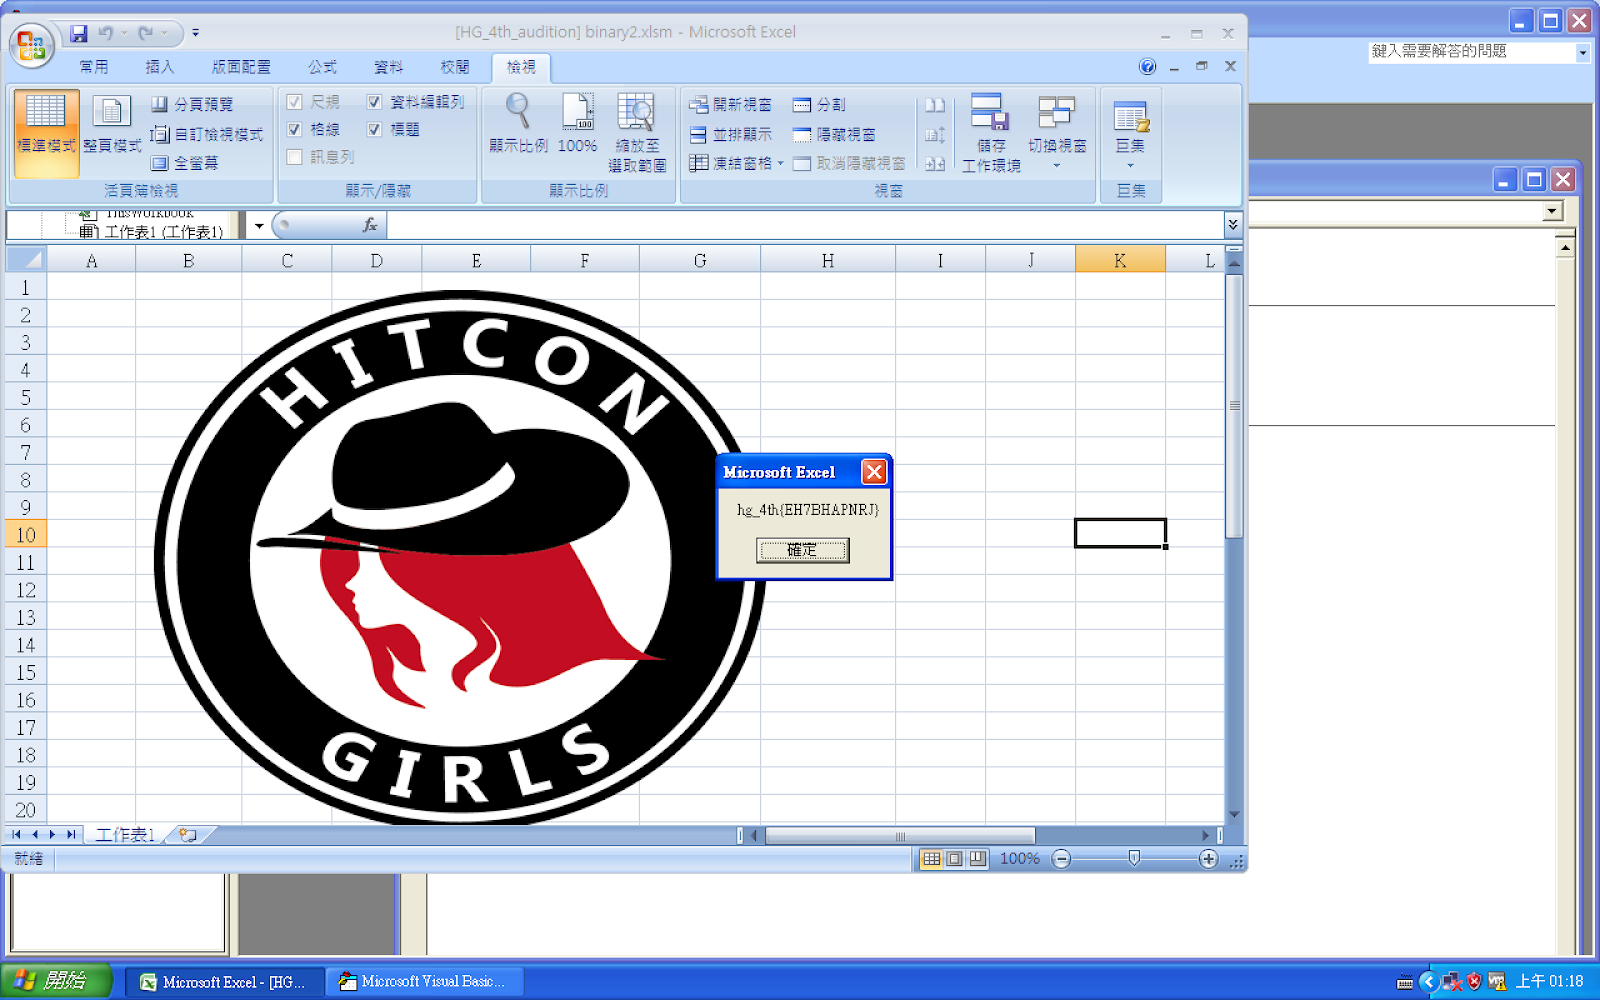Open the 資料 Data tab

(388, 67)
